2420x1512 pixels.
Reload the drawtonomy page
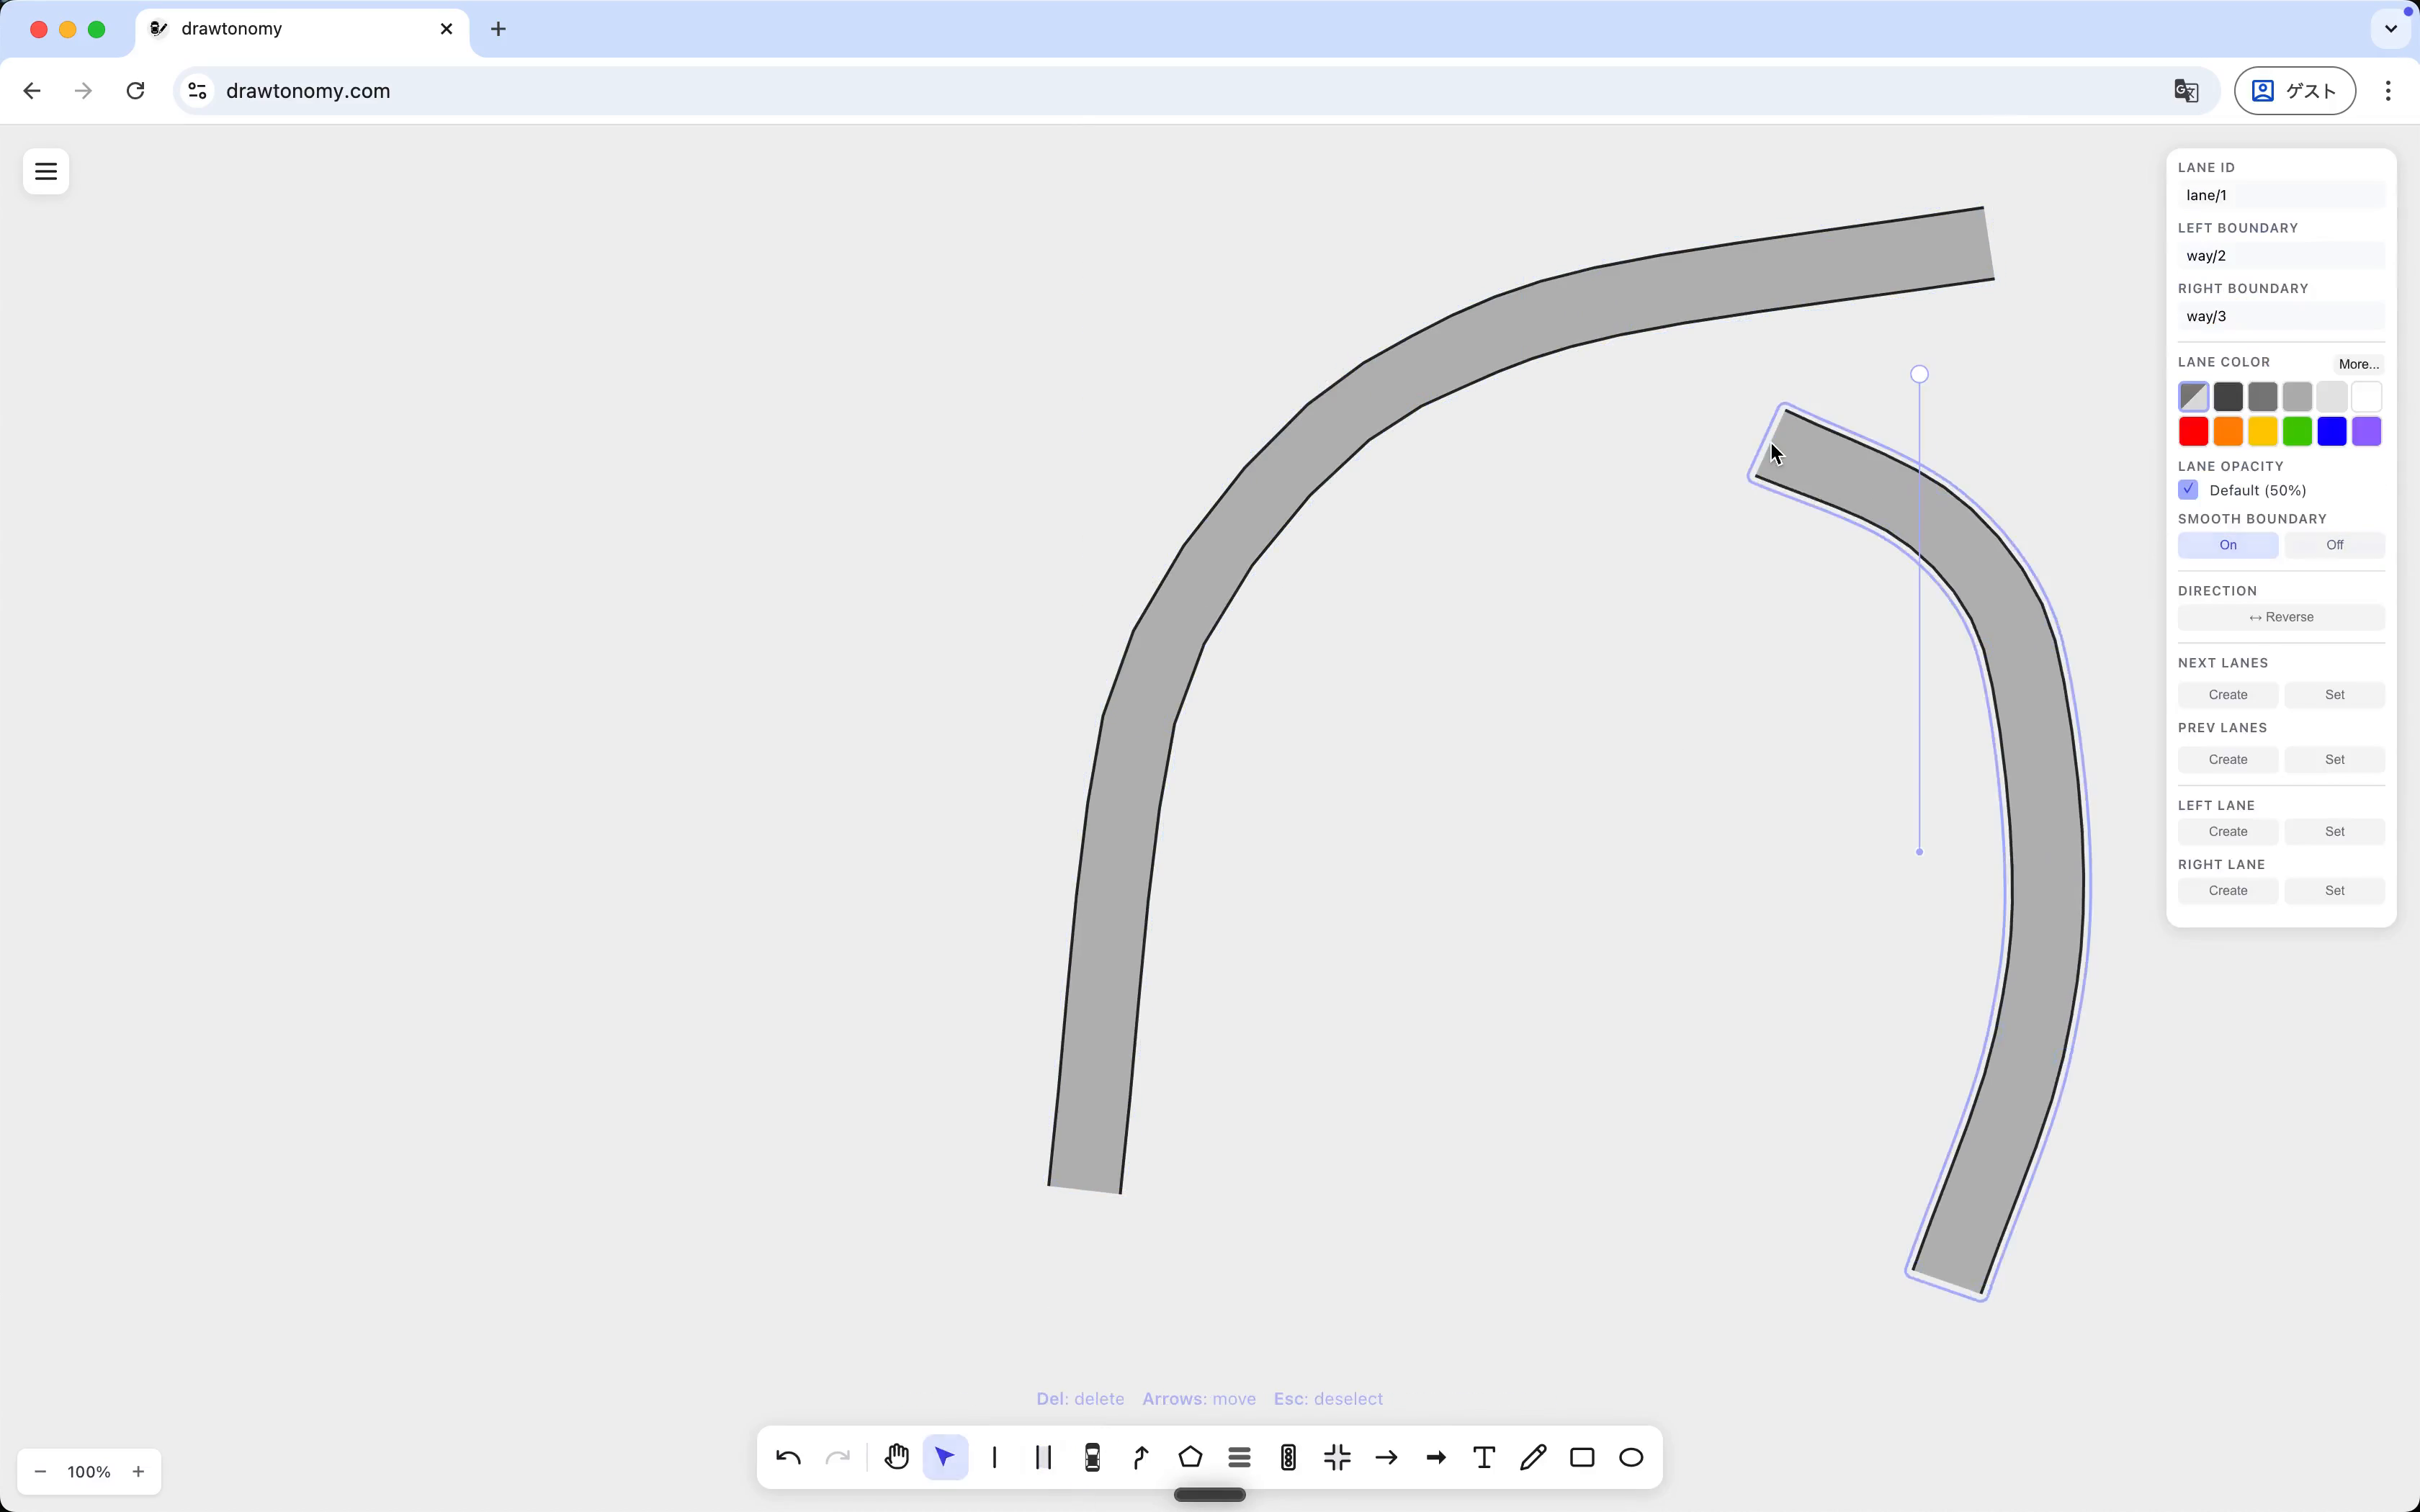135,91
